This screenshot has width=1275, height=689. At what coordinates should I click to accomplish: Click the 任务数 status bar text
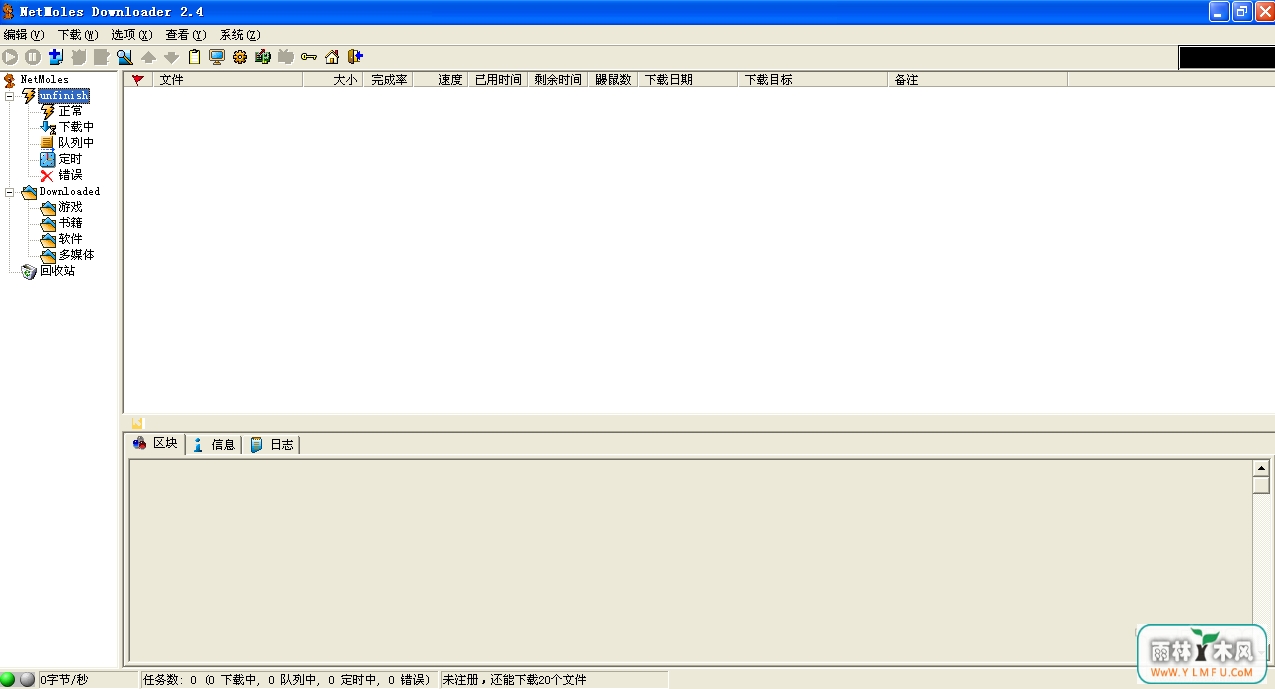pos(287,680)
